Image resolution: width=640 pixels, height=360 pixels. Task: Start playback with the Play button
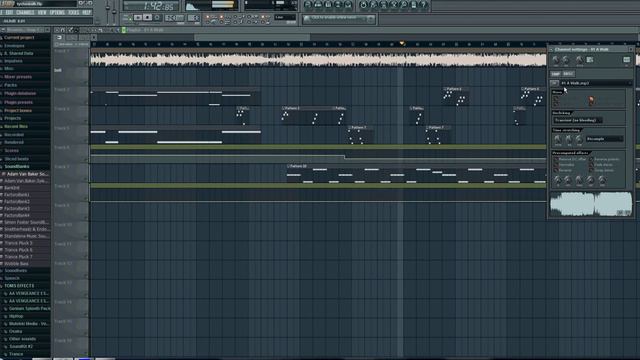(138, 18)
